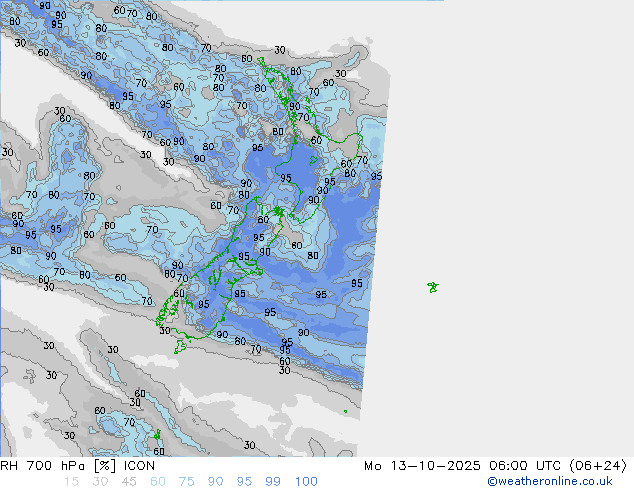Select the 15 value in the legend
The width and height of the screenshot is (634, 490).
point(71,481)
